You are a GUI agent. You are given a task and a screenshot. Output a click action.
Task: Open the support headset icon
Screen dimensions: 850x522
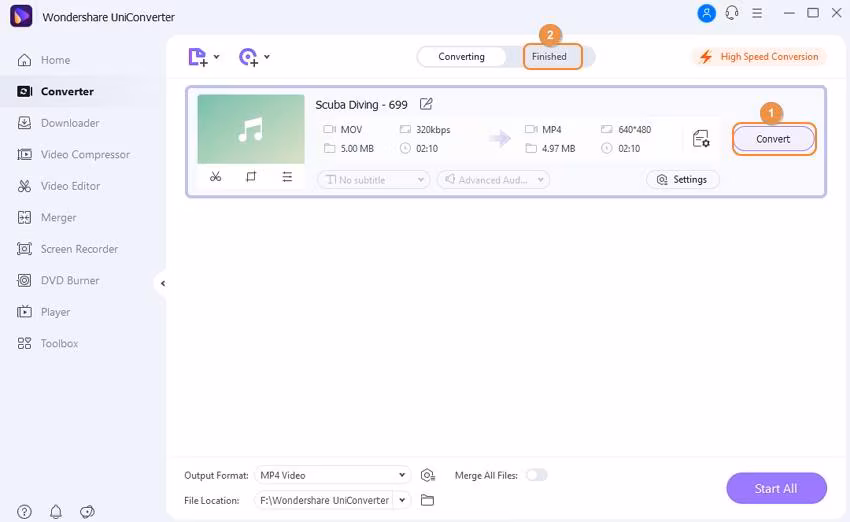(x=732, y=13)
